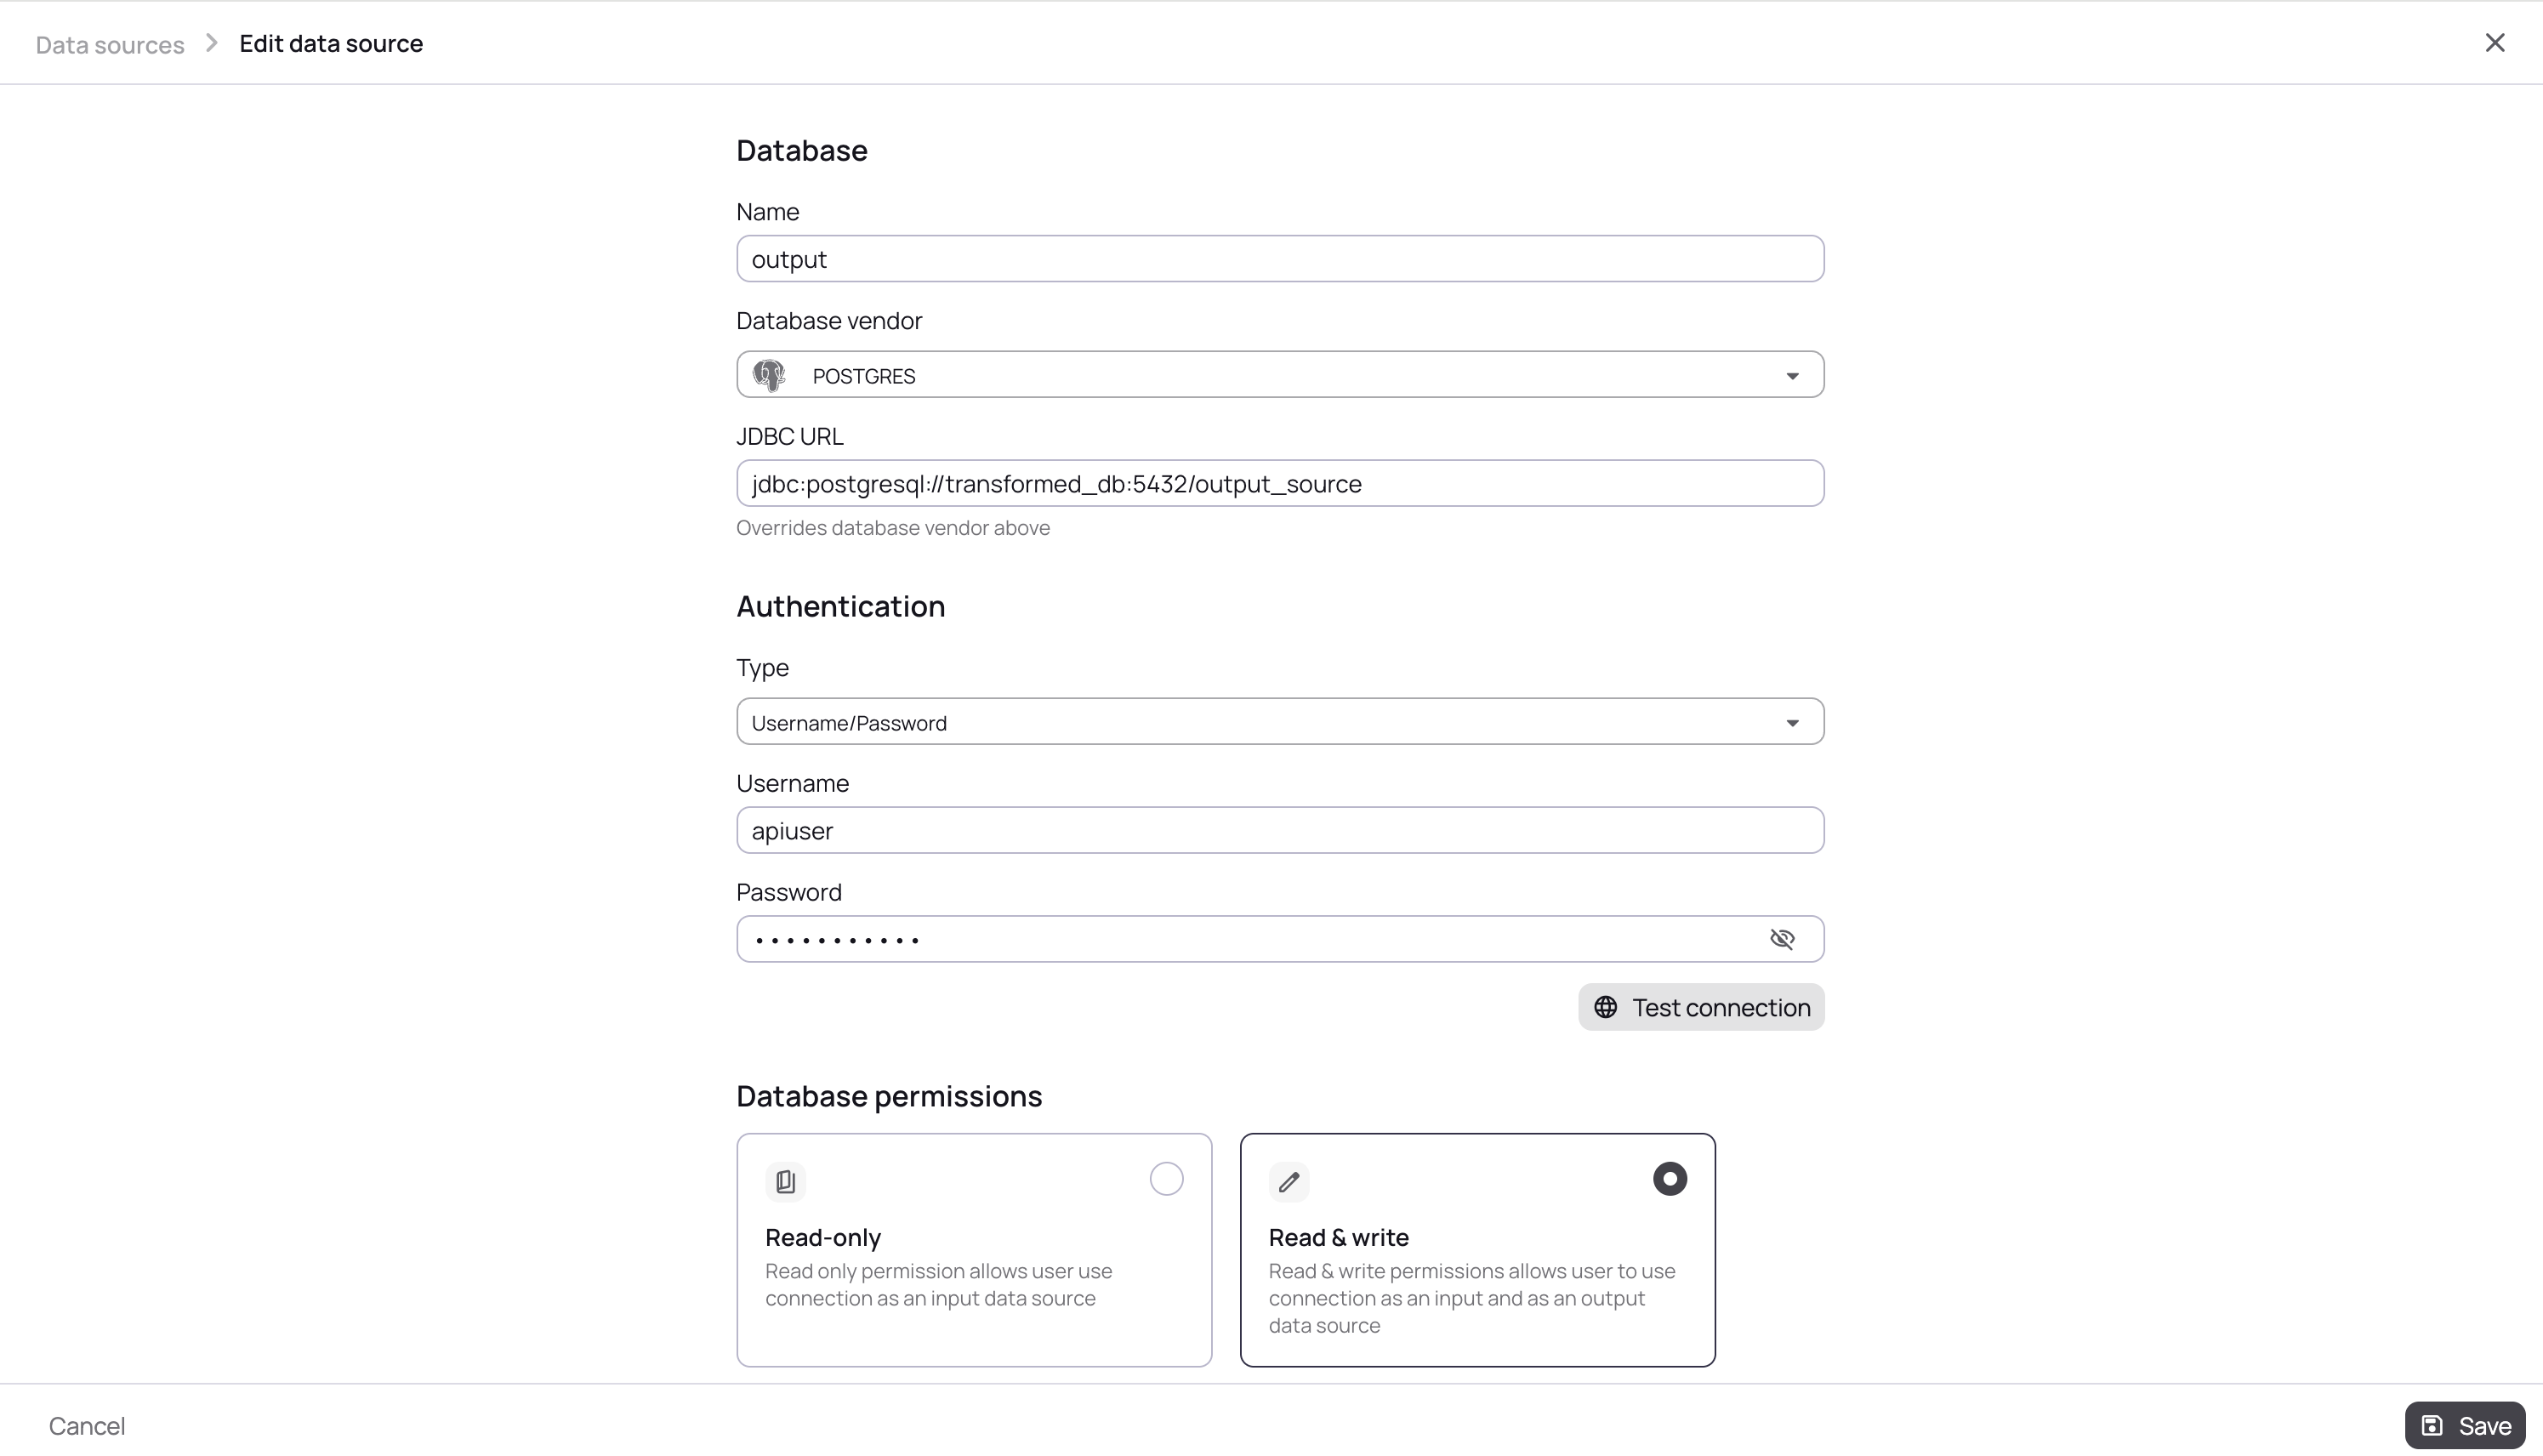Click the breadcrumb chevron separator
The height and width of the screenshot is (1456, 2543).
pyautogui.click(x=212, y=43)
